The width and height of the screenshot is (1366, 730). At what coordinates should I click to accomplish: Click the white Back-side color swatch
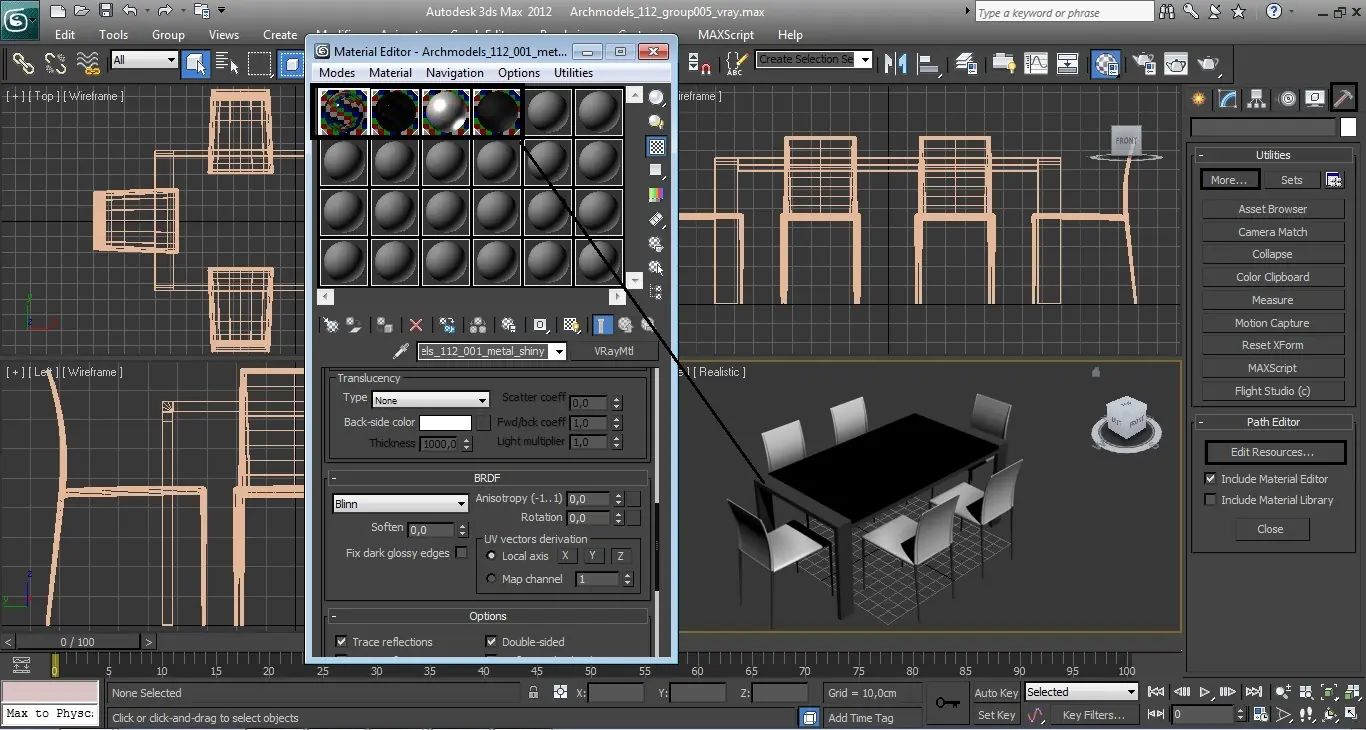pos(445,423)
